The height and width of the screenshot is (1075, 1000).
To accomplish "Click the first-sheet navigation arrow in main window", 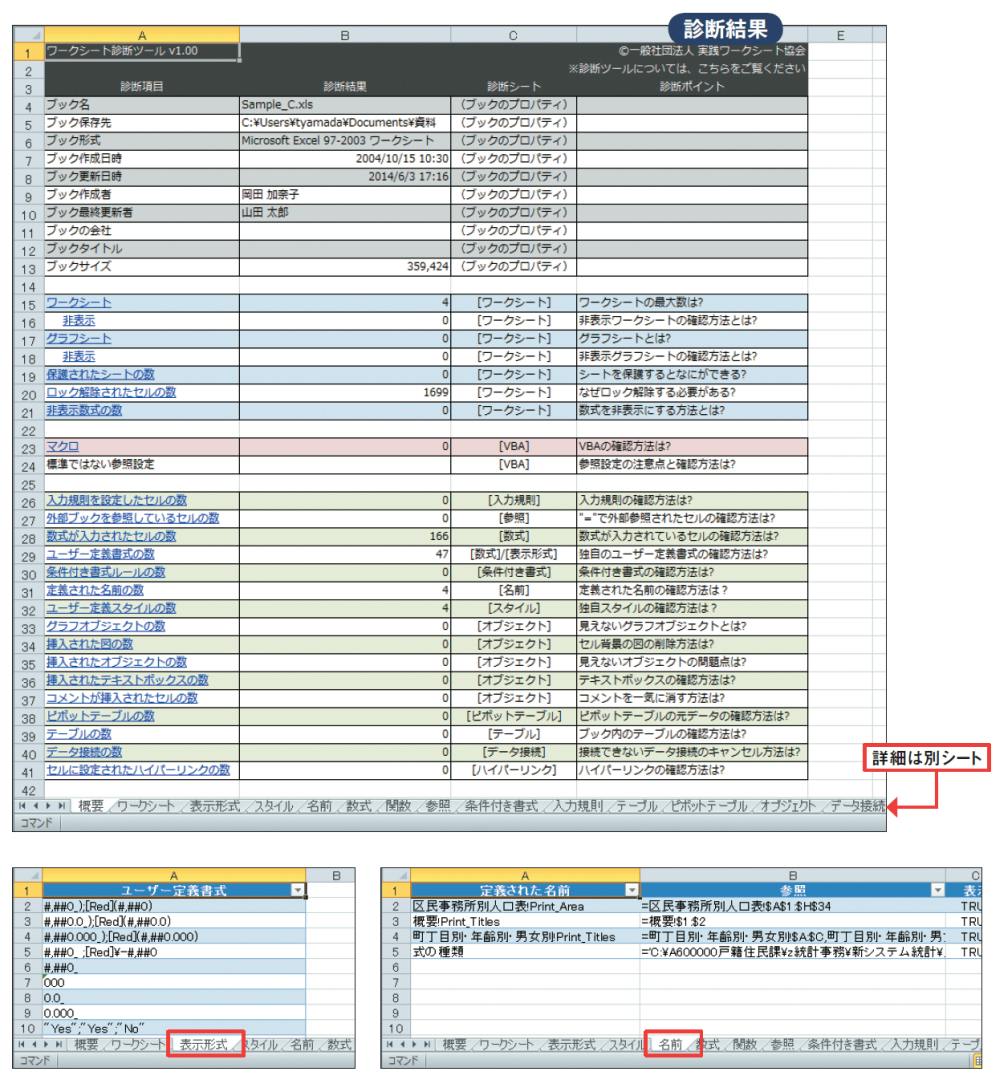I will pyautogui.click(x=10, y=805).
